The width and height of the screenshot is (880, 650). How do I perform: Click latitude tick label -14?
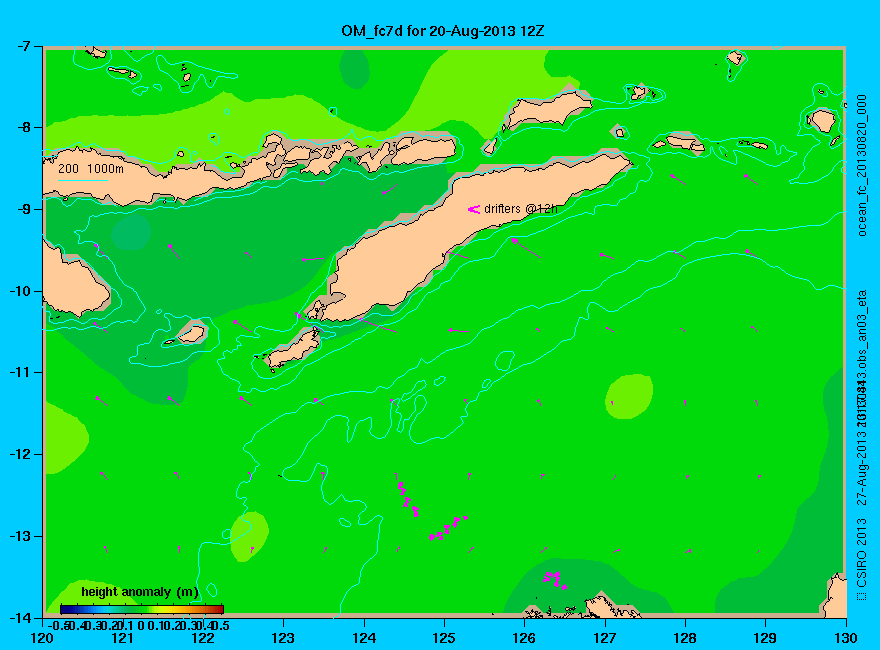[22, 618]
